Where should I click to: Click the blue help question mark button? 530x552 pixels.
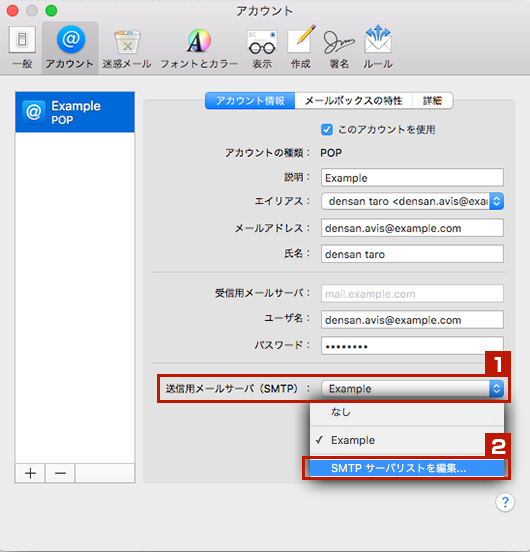505,502
